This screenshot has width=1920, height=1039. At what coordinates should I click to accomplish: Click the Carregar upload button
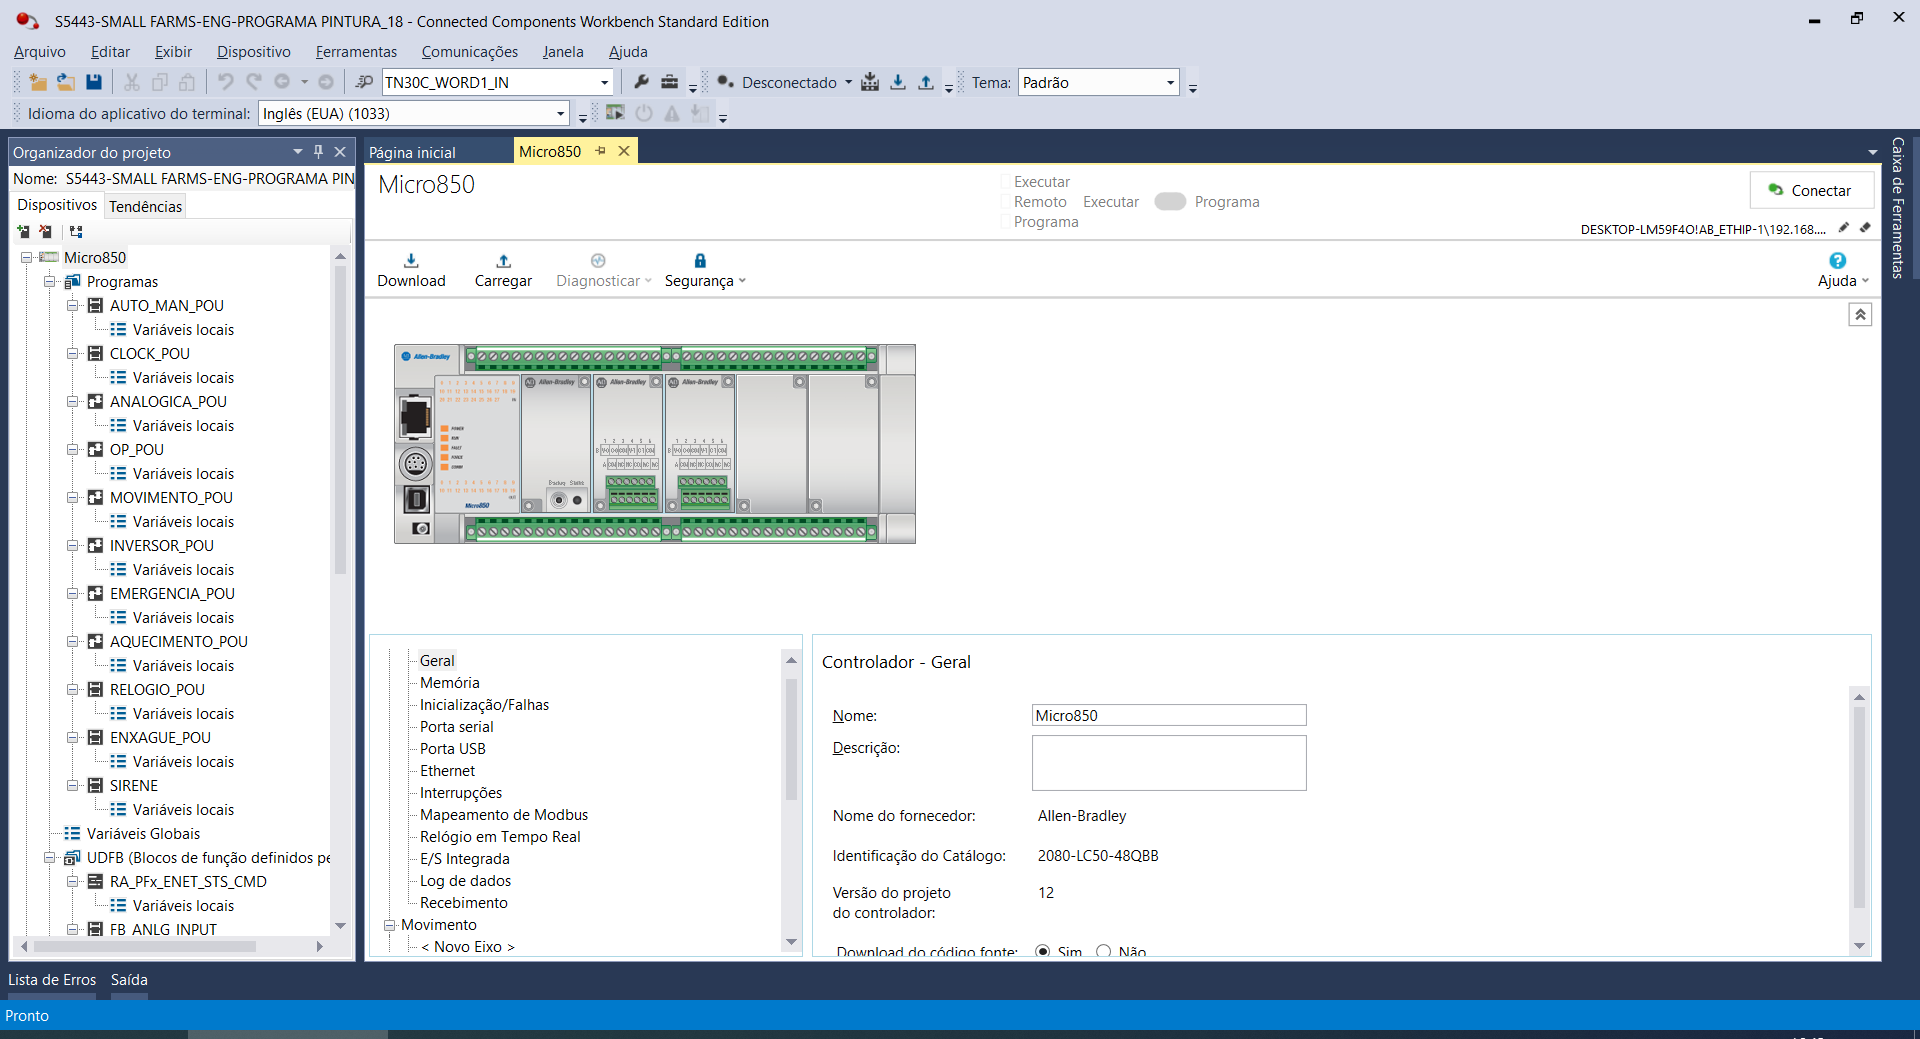coord(503,270)
